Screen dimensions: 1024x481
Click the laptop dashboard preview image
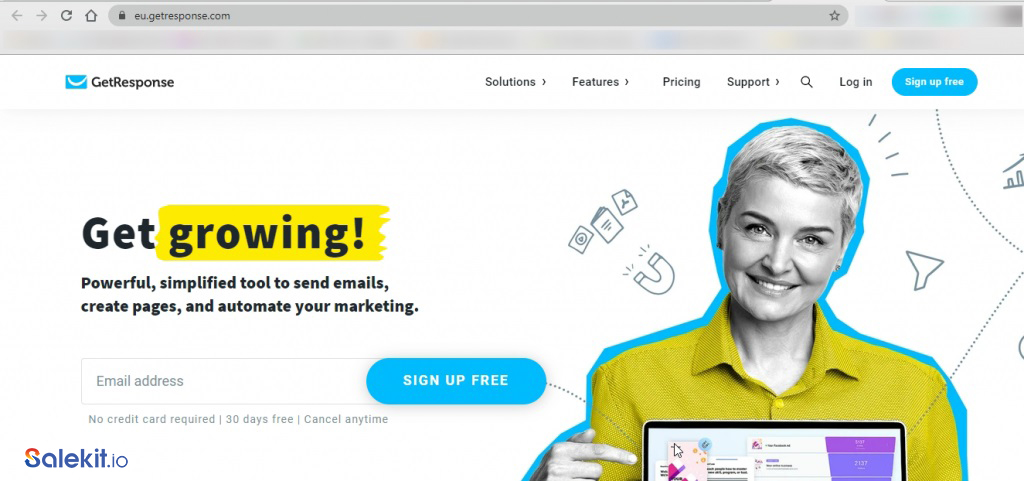774,452
